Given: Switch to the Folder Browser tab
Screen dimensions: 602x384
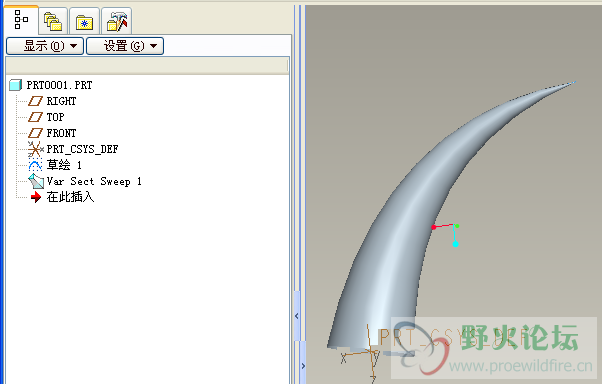Looking at the screenshot, I should point(53,21).
